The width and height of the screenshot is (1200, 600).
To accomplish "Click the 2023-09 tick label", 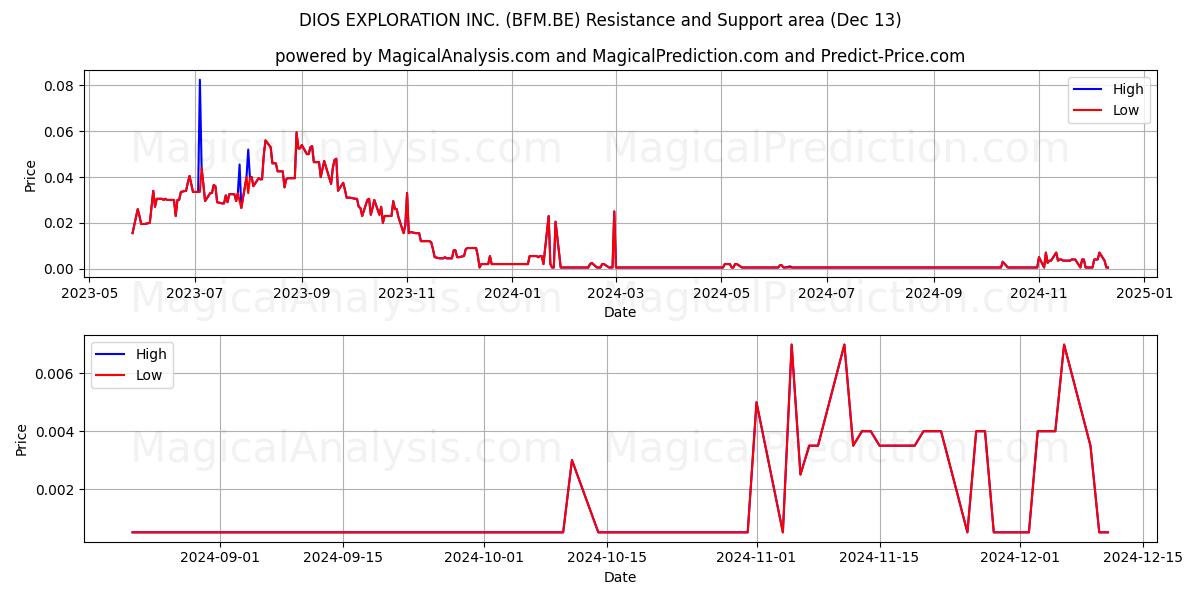I will (301, 293).
